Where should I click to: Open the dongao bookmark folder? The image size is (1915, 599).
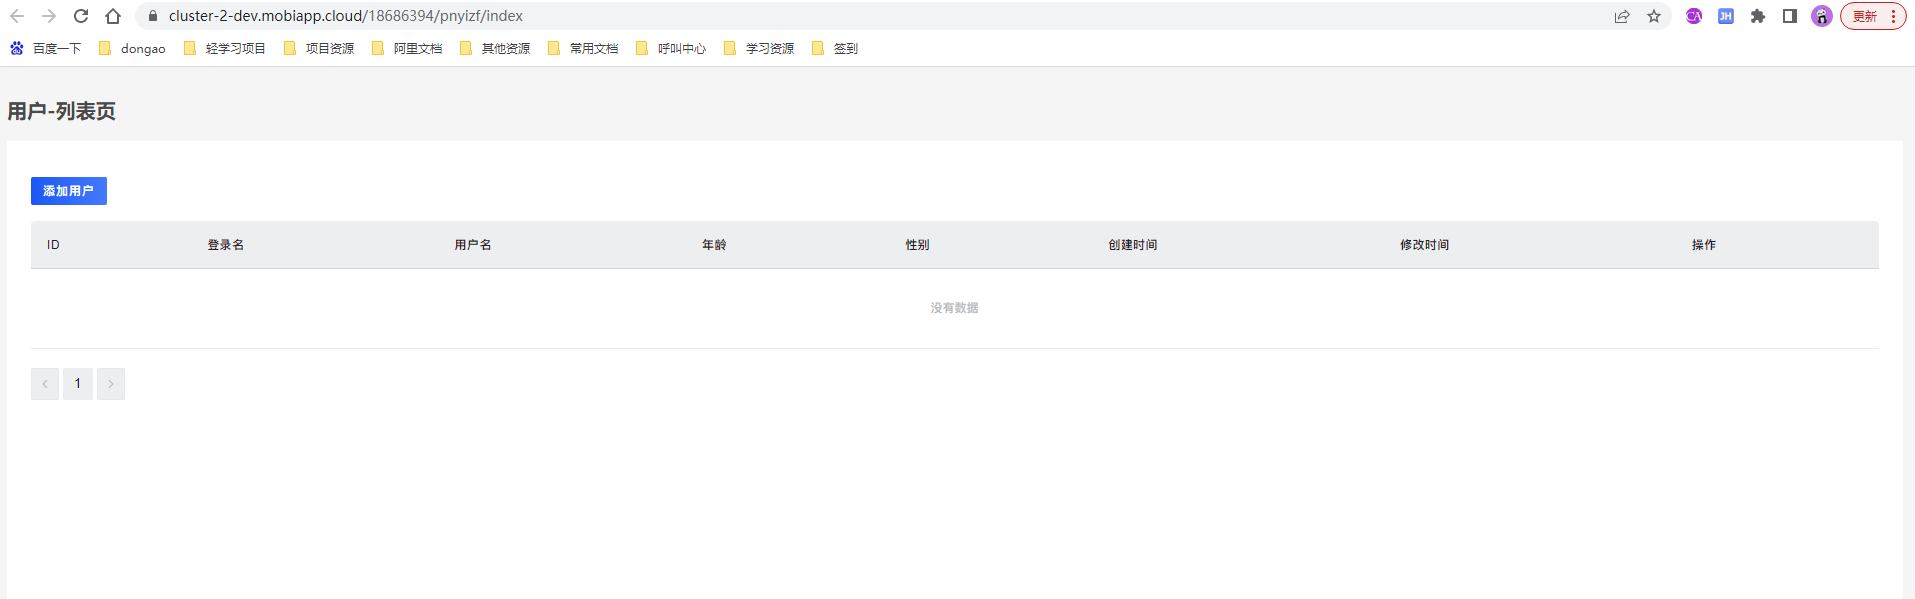tap(132, 48)
